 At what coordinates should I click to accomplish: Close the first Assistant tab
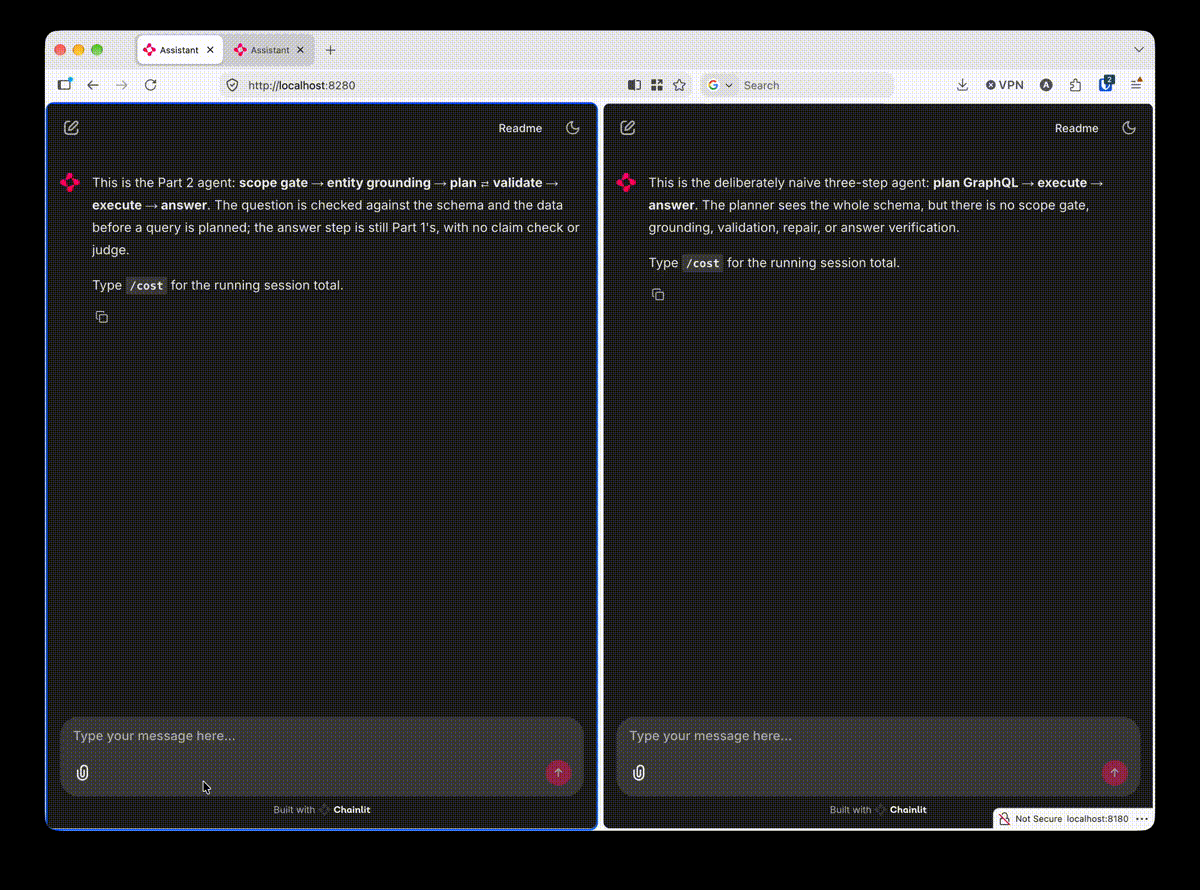(x=209, y=50)
